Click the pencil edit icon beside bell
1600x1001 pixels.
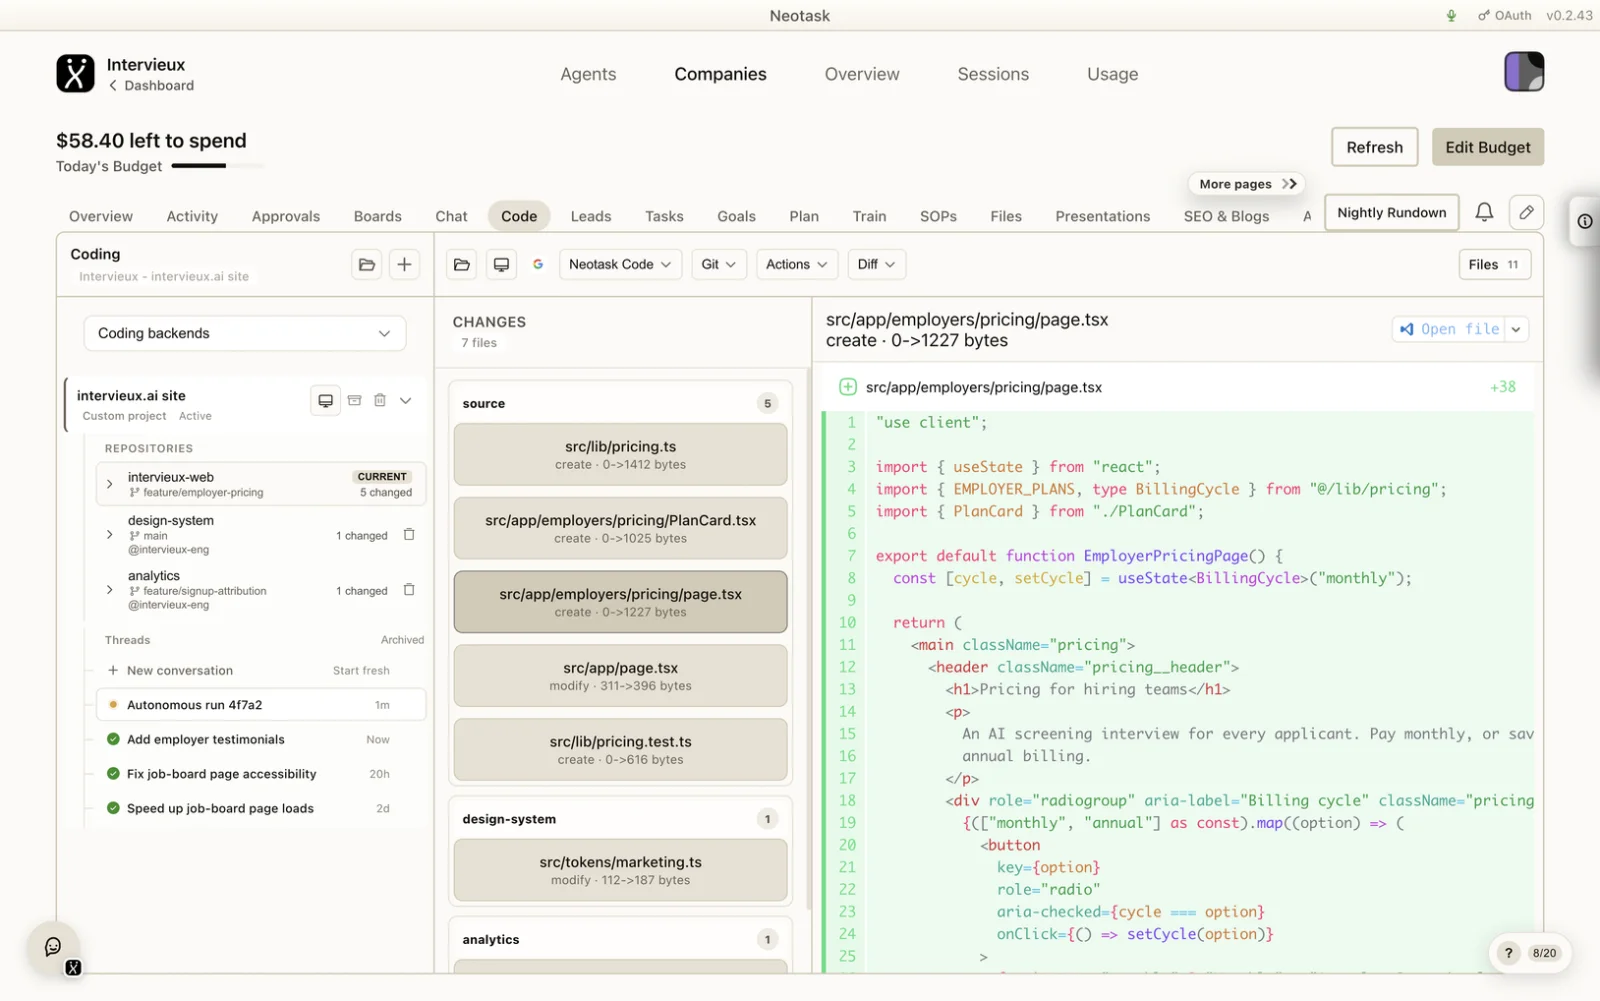click(1526, 212)
